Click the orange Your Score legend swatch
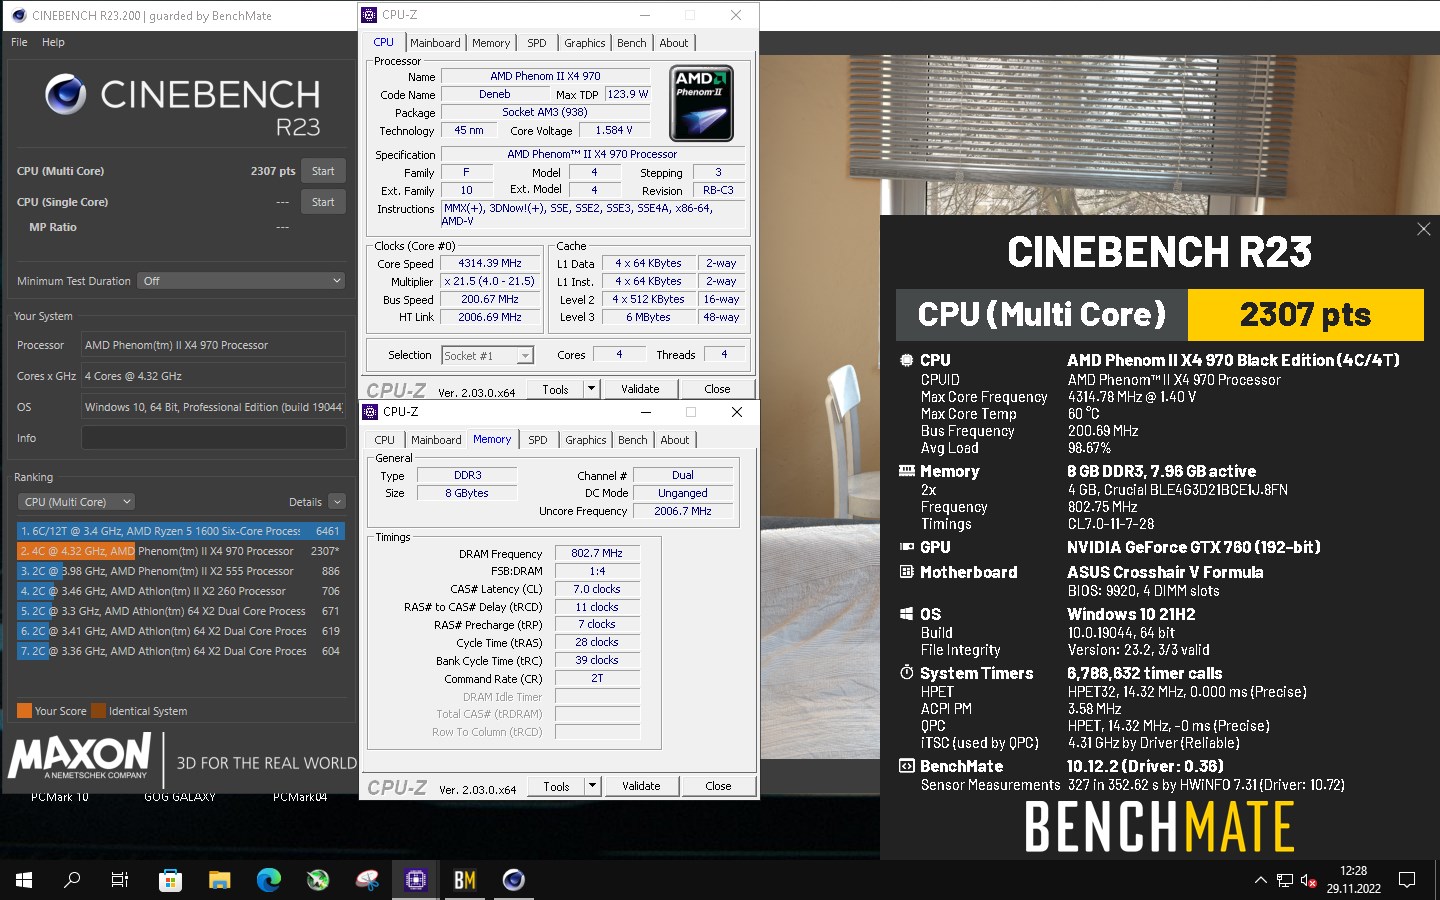The height and width of the screenshot is (900, 1440). click(x=25, y=711)
